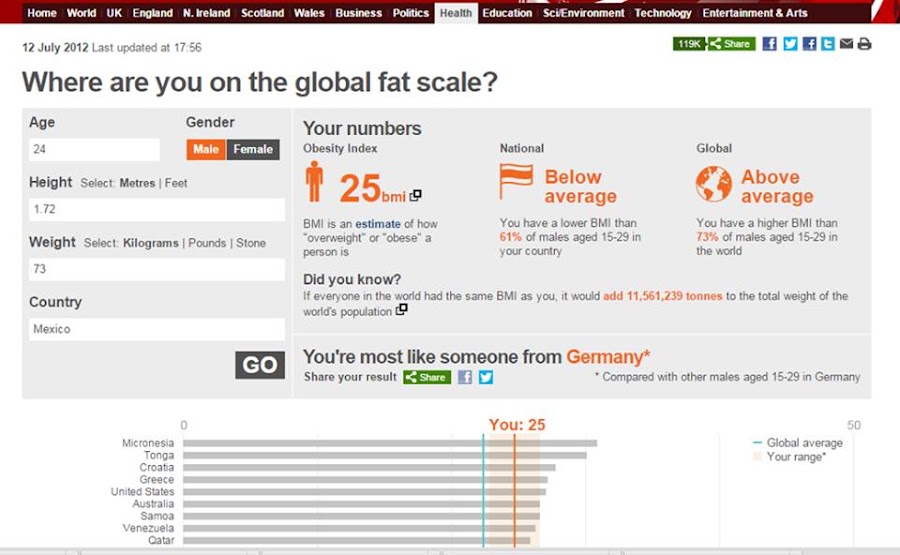Click the second Twitter icon in top row
Viewport: 900px width, 555px height.
(x=828, y=44)
